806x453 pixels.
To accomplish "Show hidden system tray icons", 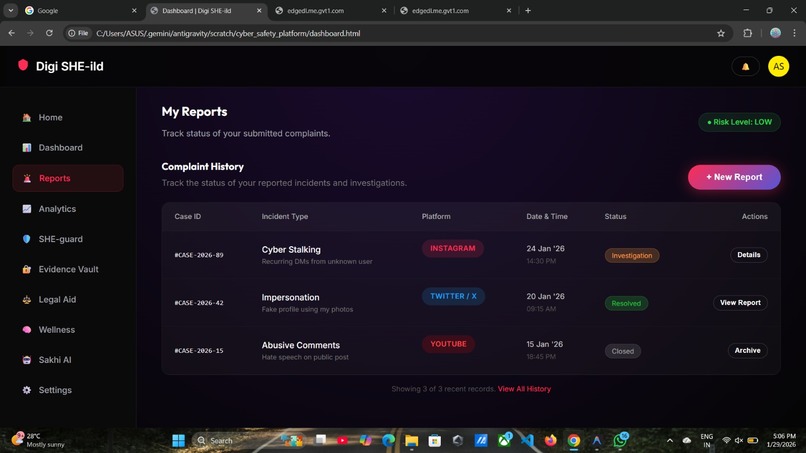I will 670,441.
